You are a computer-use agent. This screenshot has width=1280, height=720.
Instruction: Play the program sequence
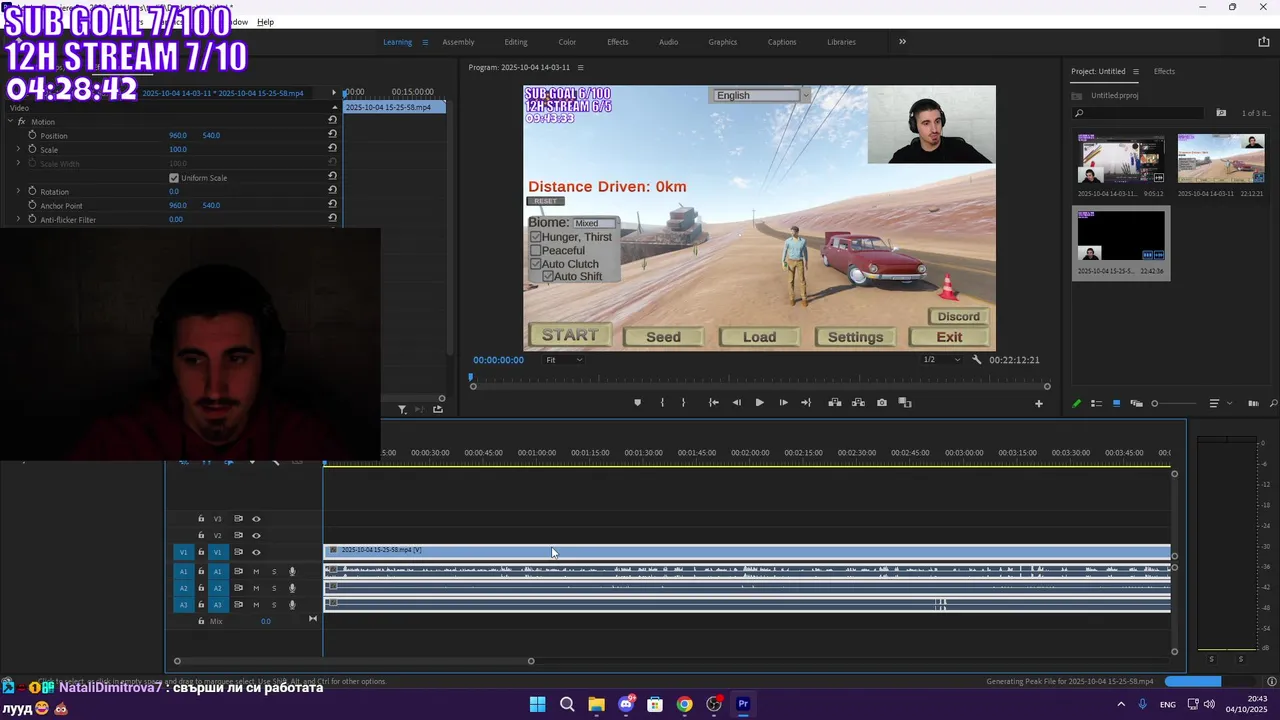(759, 403)
